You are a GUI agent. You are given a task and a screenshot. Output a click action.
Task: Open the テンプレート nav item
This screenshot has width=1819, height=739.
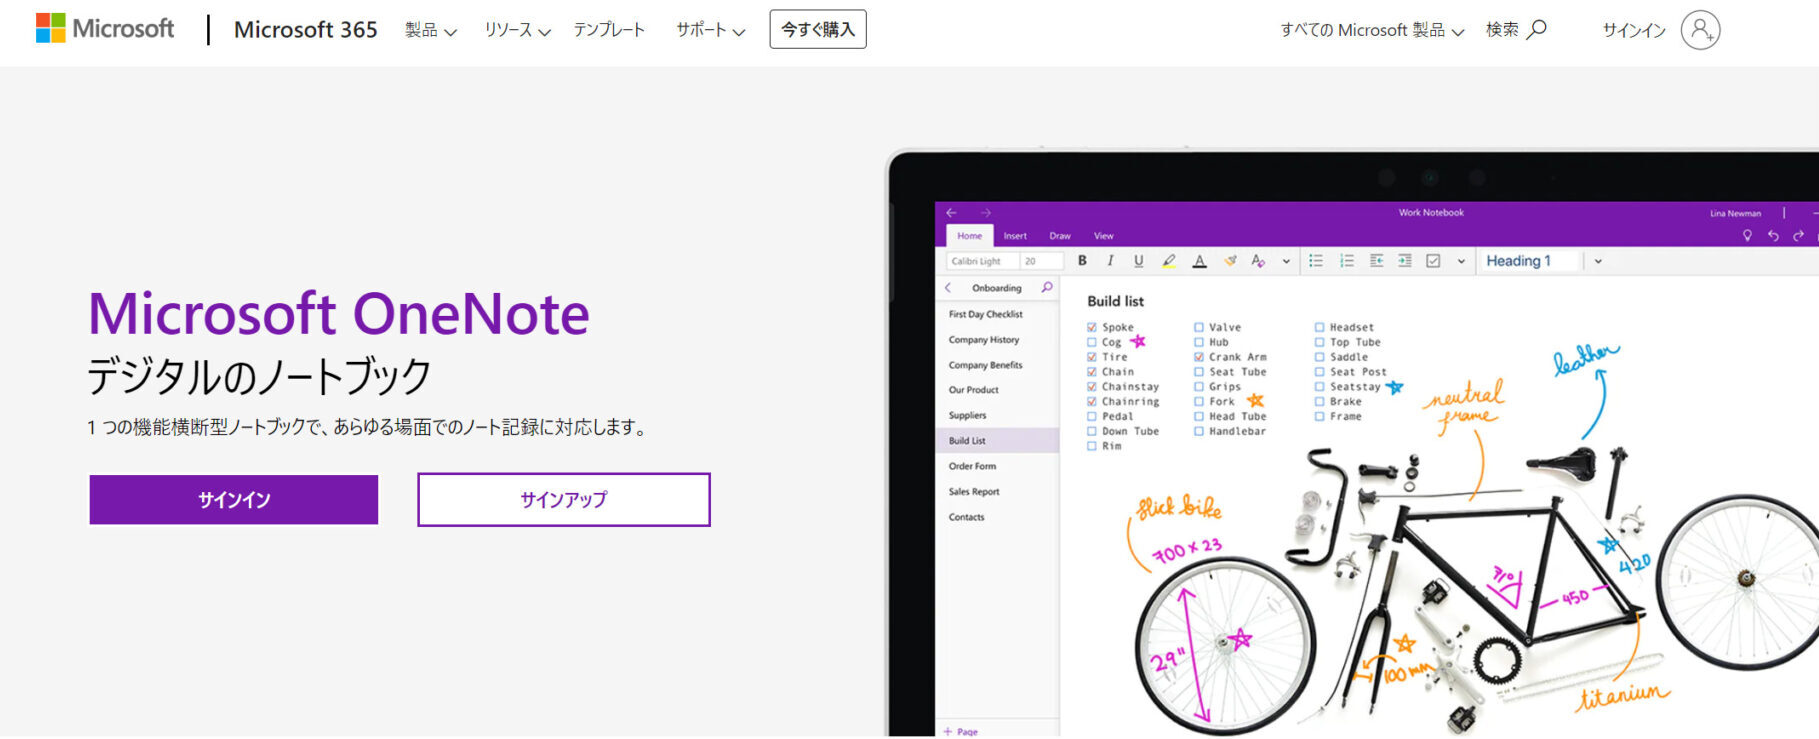click(609, 30)
